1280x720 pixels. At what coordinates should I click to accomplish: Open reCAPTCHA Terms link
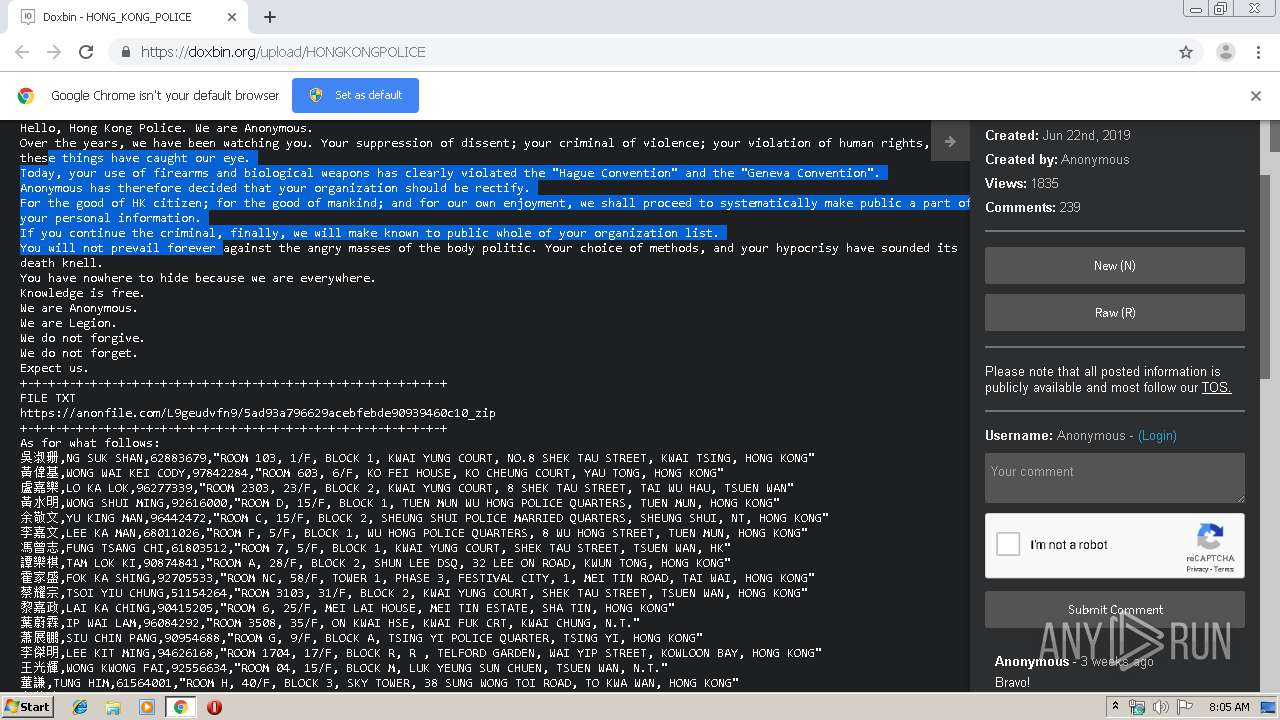[x=1224, y=570]
